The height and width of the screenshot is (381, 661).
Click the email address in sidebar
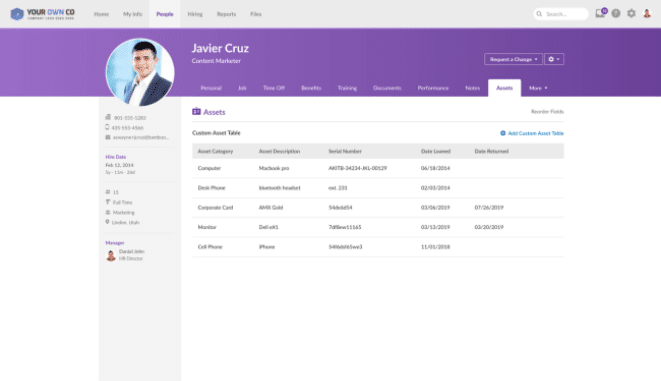point(141,137)
